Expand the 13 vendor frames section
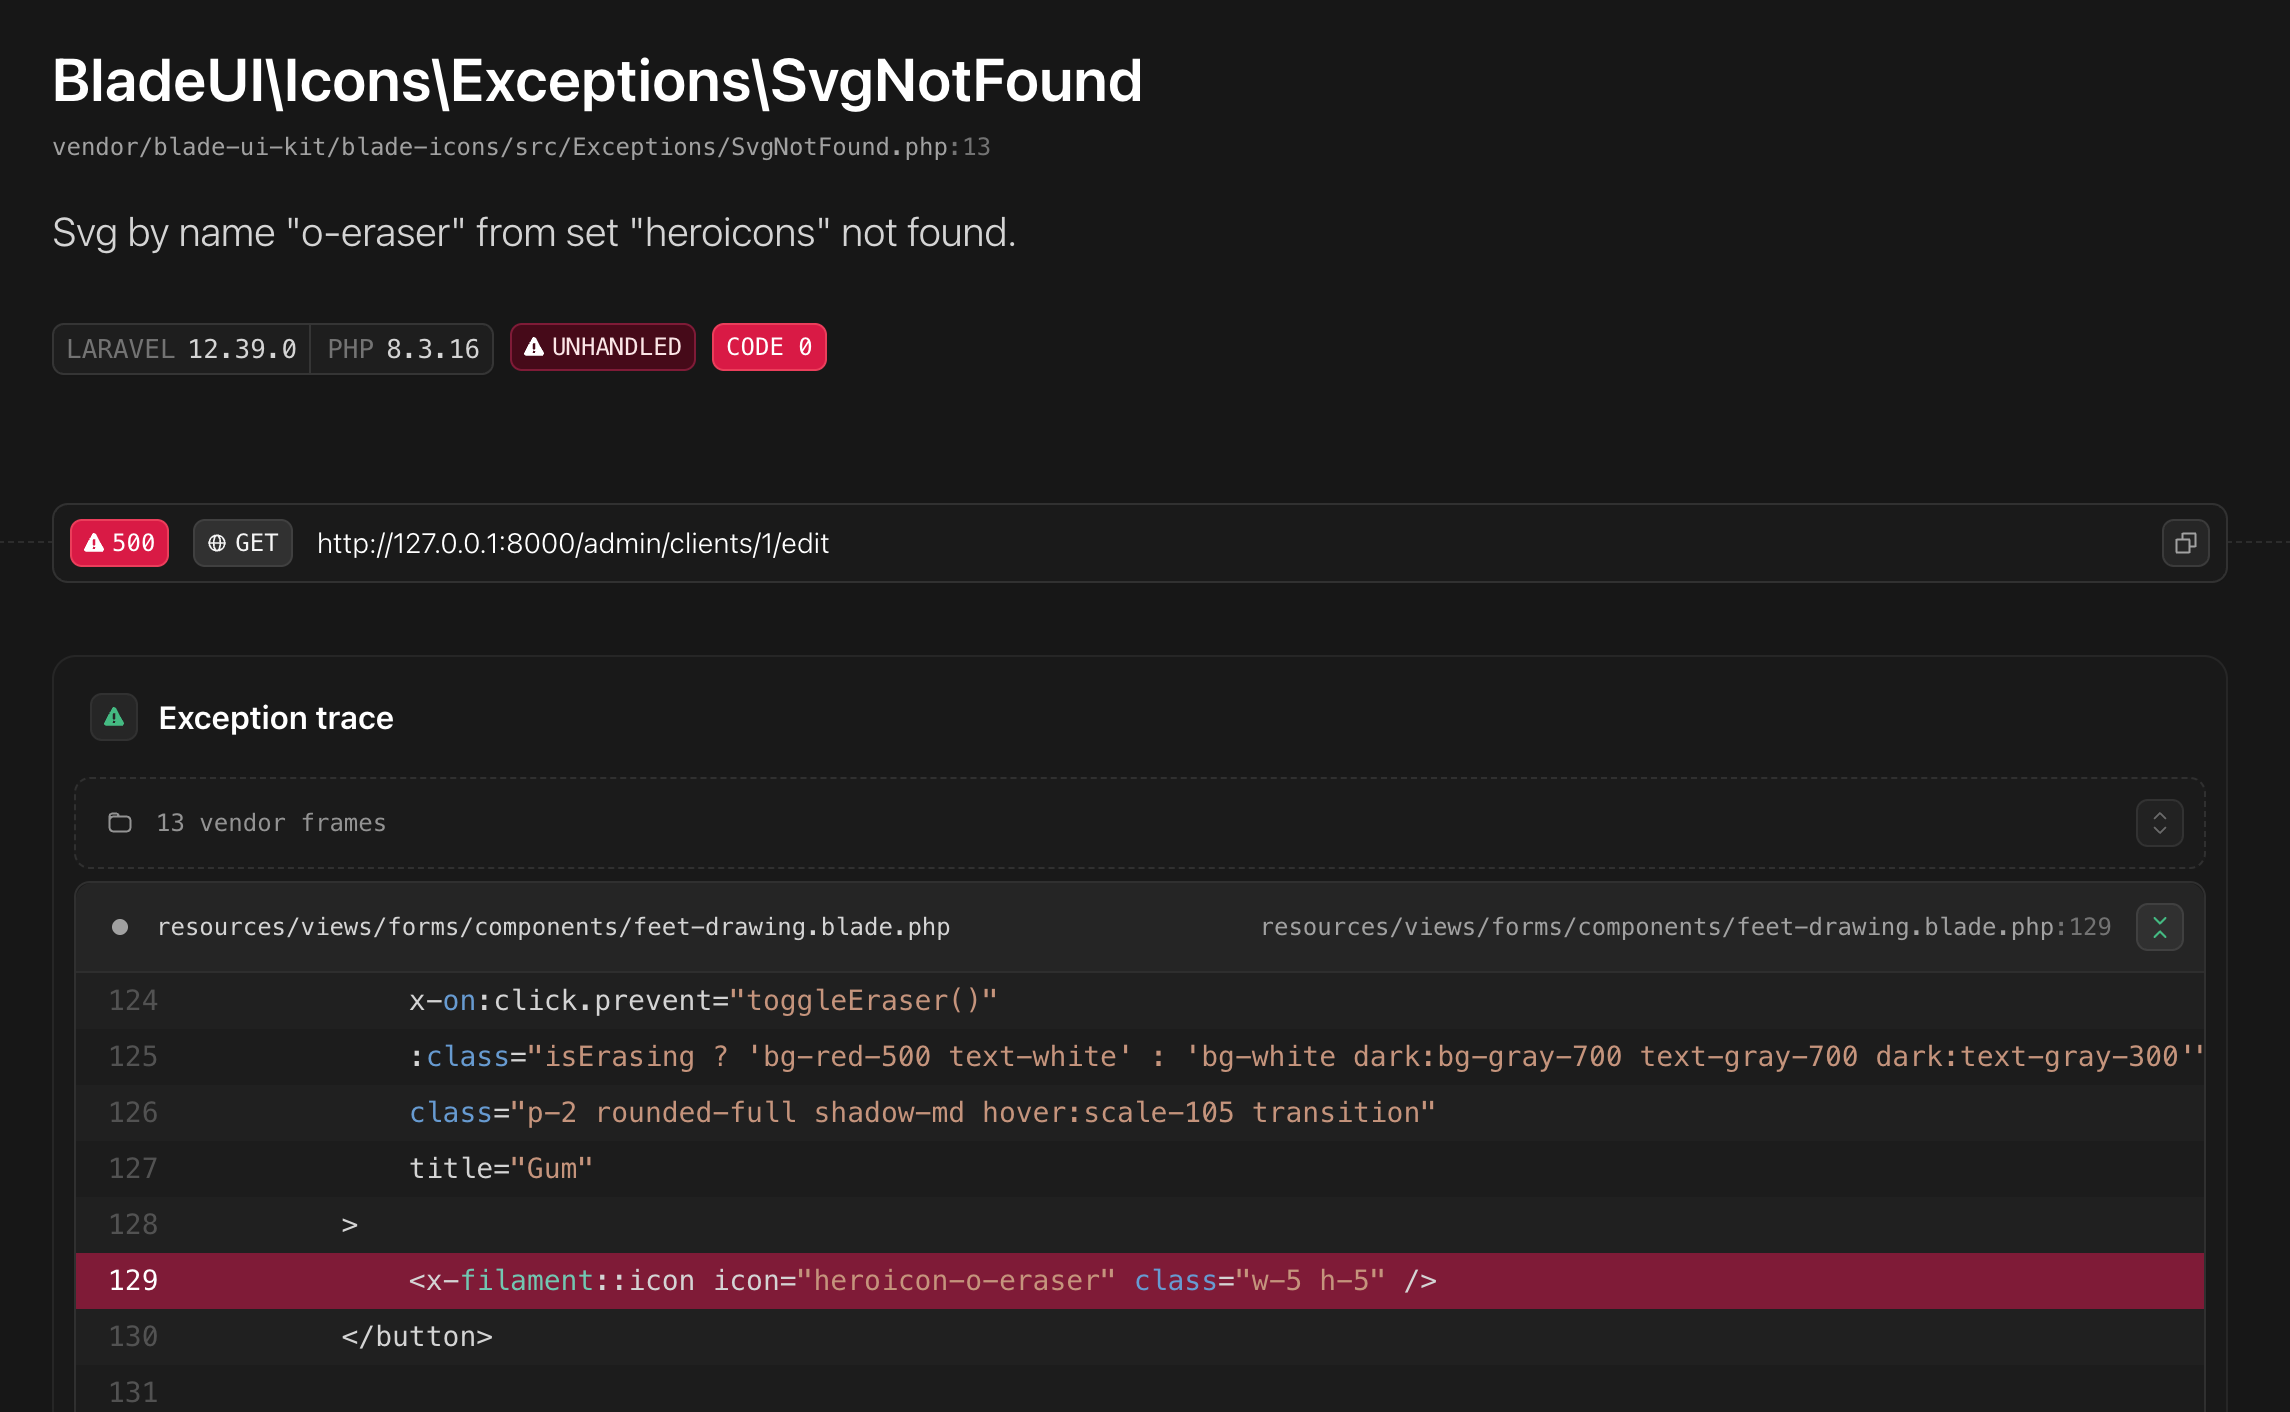Screen dimensions: 2290x1412 coord(270,822)
